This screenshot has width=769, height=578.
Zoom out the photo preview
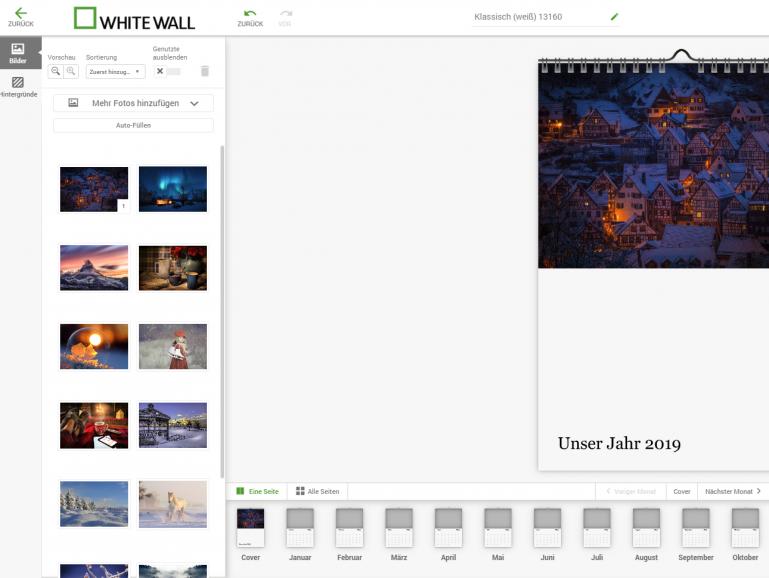[56, 72]
